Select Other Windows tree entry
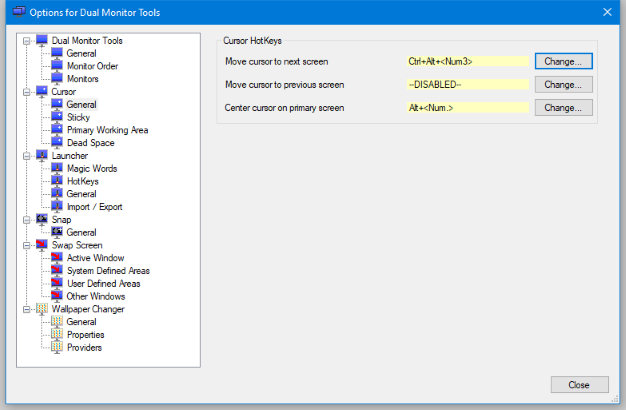Image resolution: width=626 pixels, height=410 pixels. click(x=96, y=296)
